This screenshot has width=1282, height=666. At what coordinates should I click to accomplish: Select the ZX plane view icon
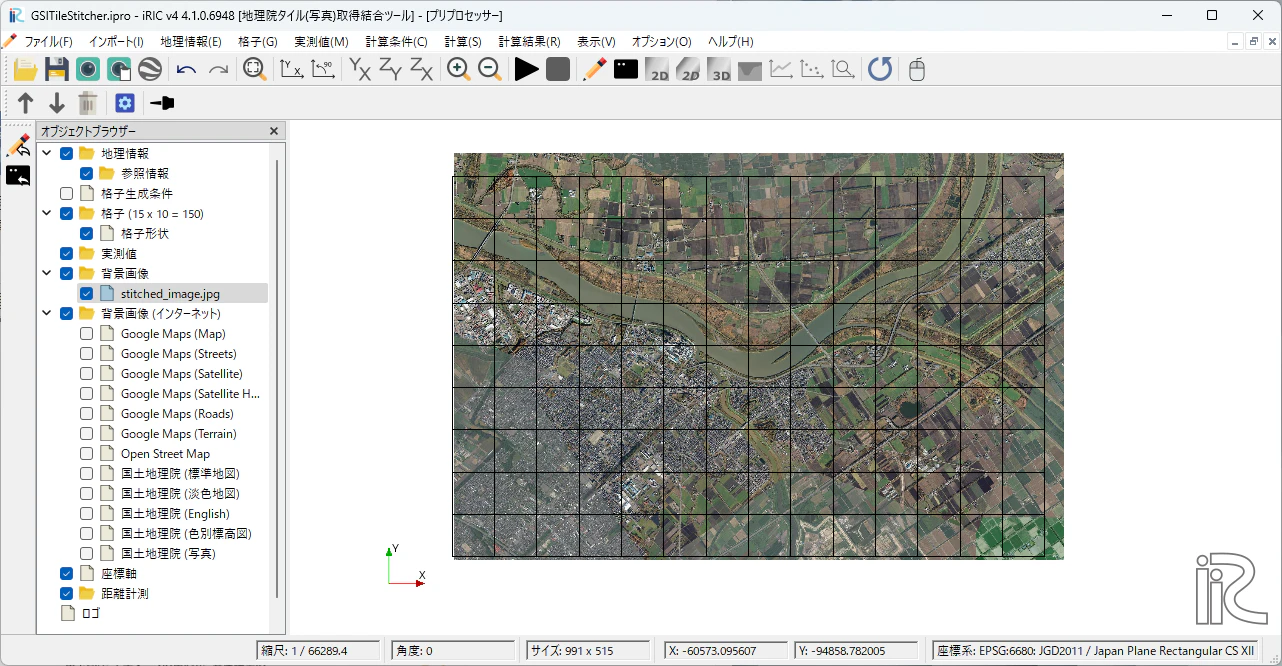[421, 69]
